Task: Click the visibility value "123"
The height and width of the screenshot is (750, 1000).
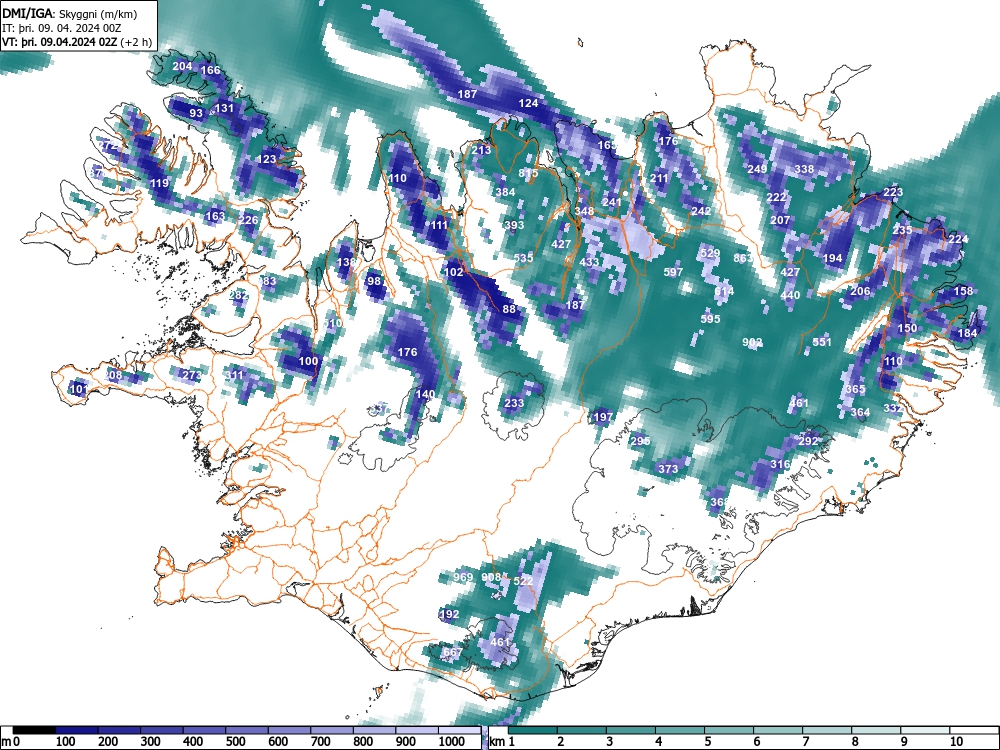Action: click(268, 159)
